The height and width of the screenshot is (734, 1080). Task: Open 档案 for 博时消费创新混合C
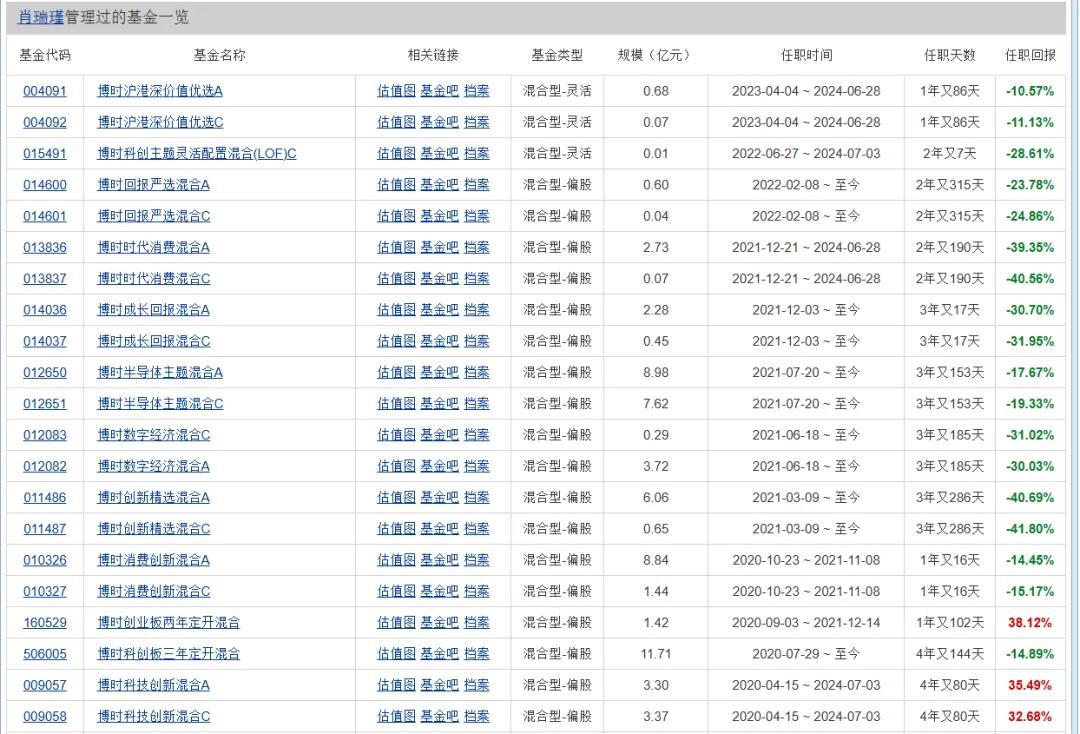(x=477, y=591)
